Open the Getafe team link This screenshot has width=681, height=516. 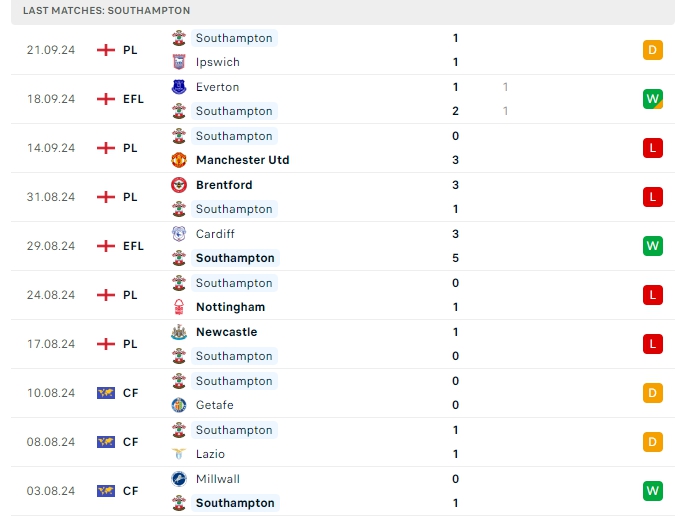pos(215,405)
